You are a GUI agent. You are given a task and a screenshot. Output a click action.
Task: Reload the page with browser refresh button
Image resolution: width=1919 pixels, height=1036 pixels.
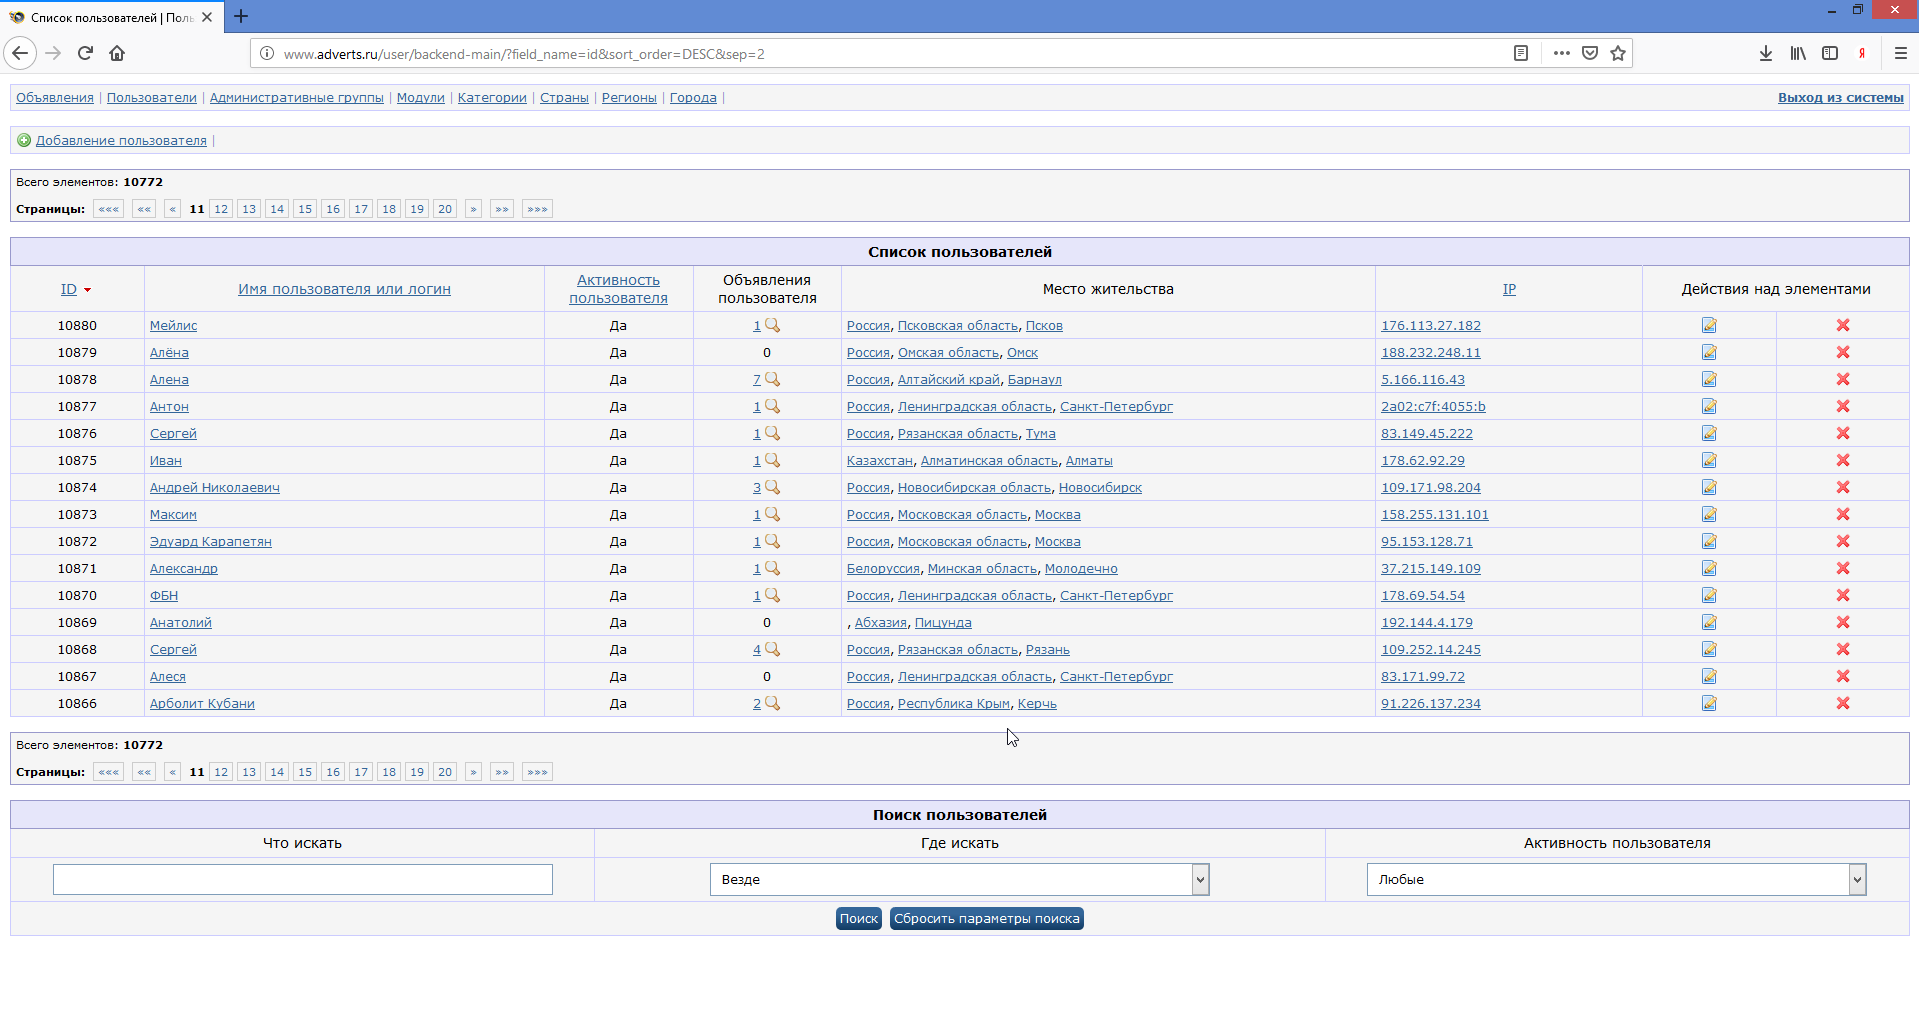[x=85, y=53]
